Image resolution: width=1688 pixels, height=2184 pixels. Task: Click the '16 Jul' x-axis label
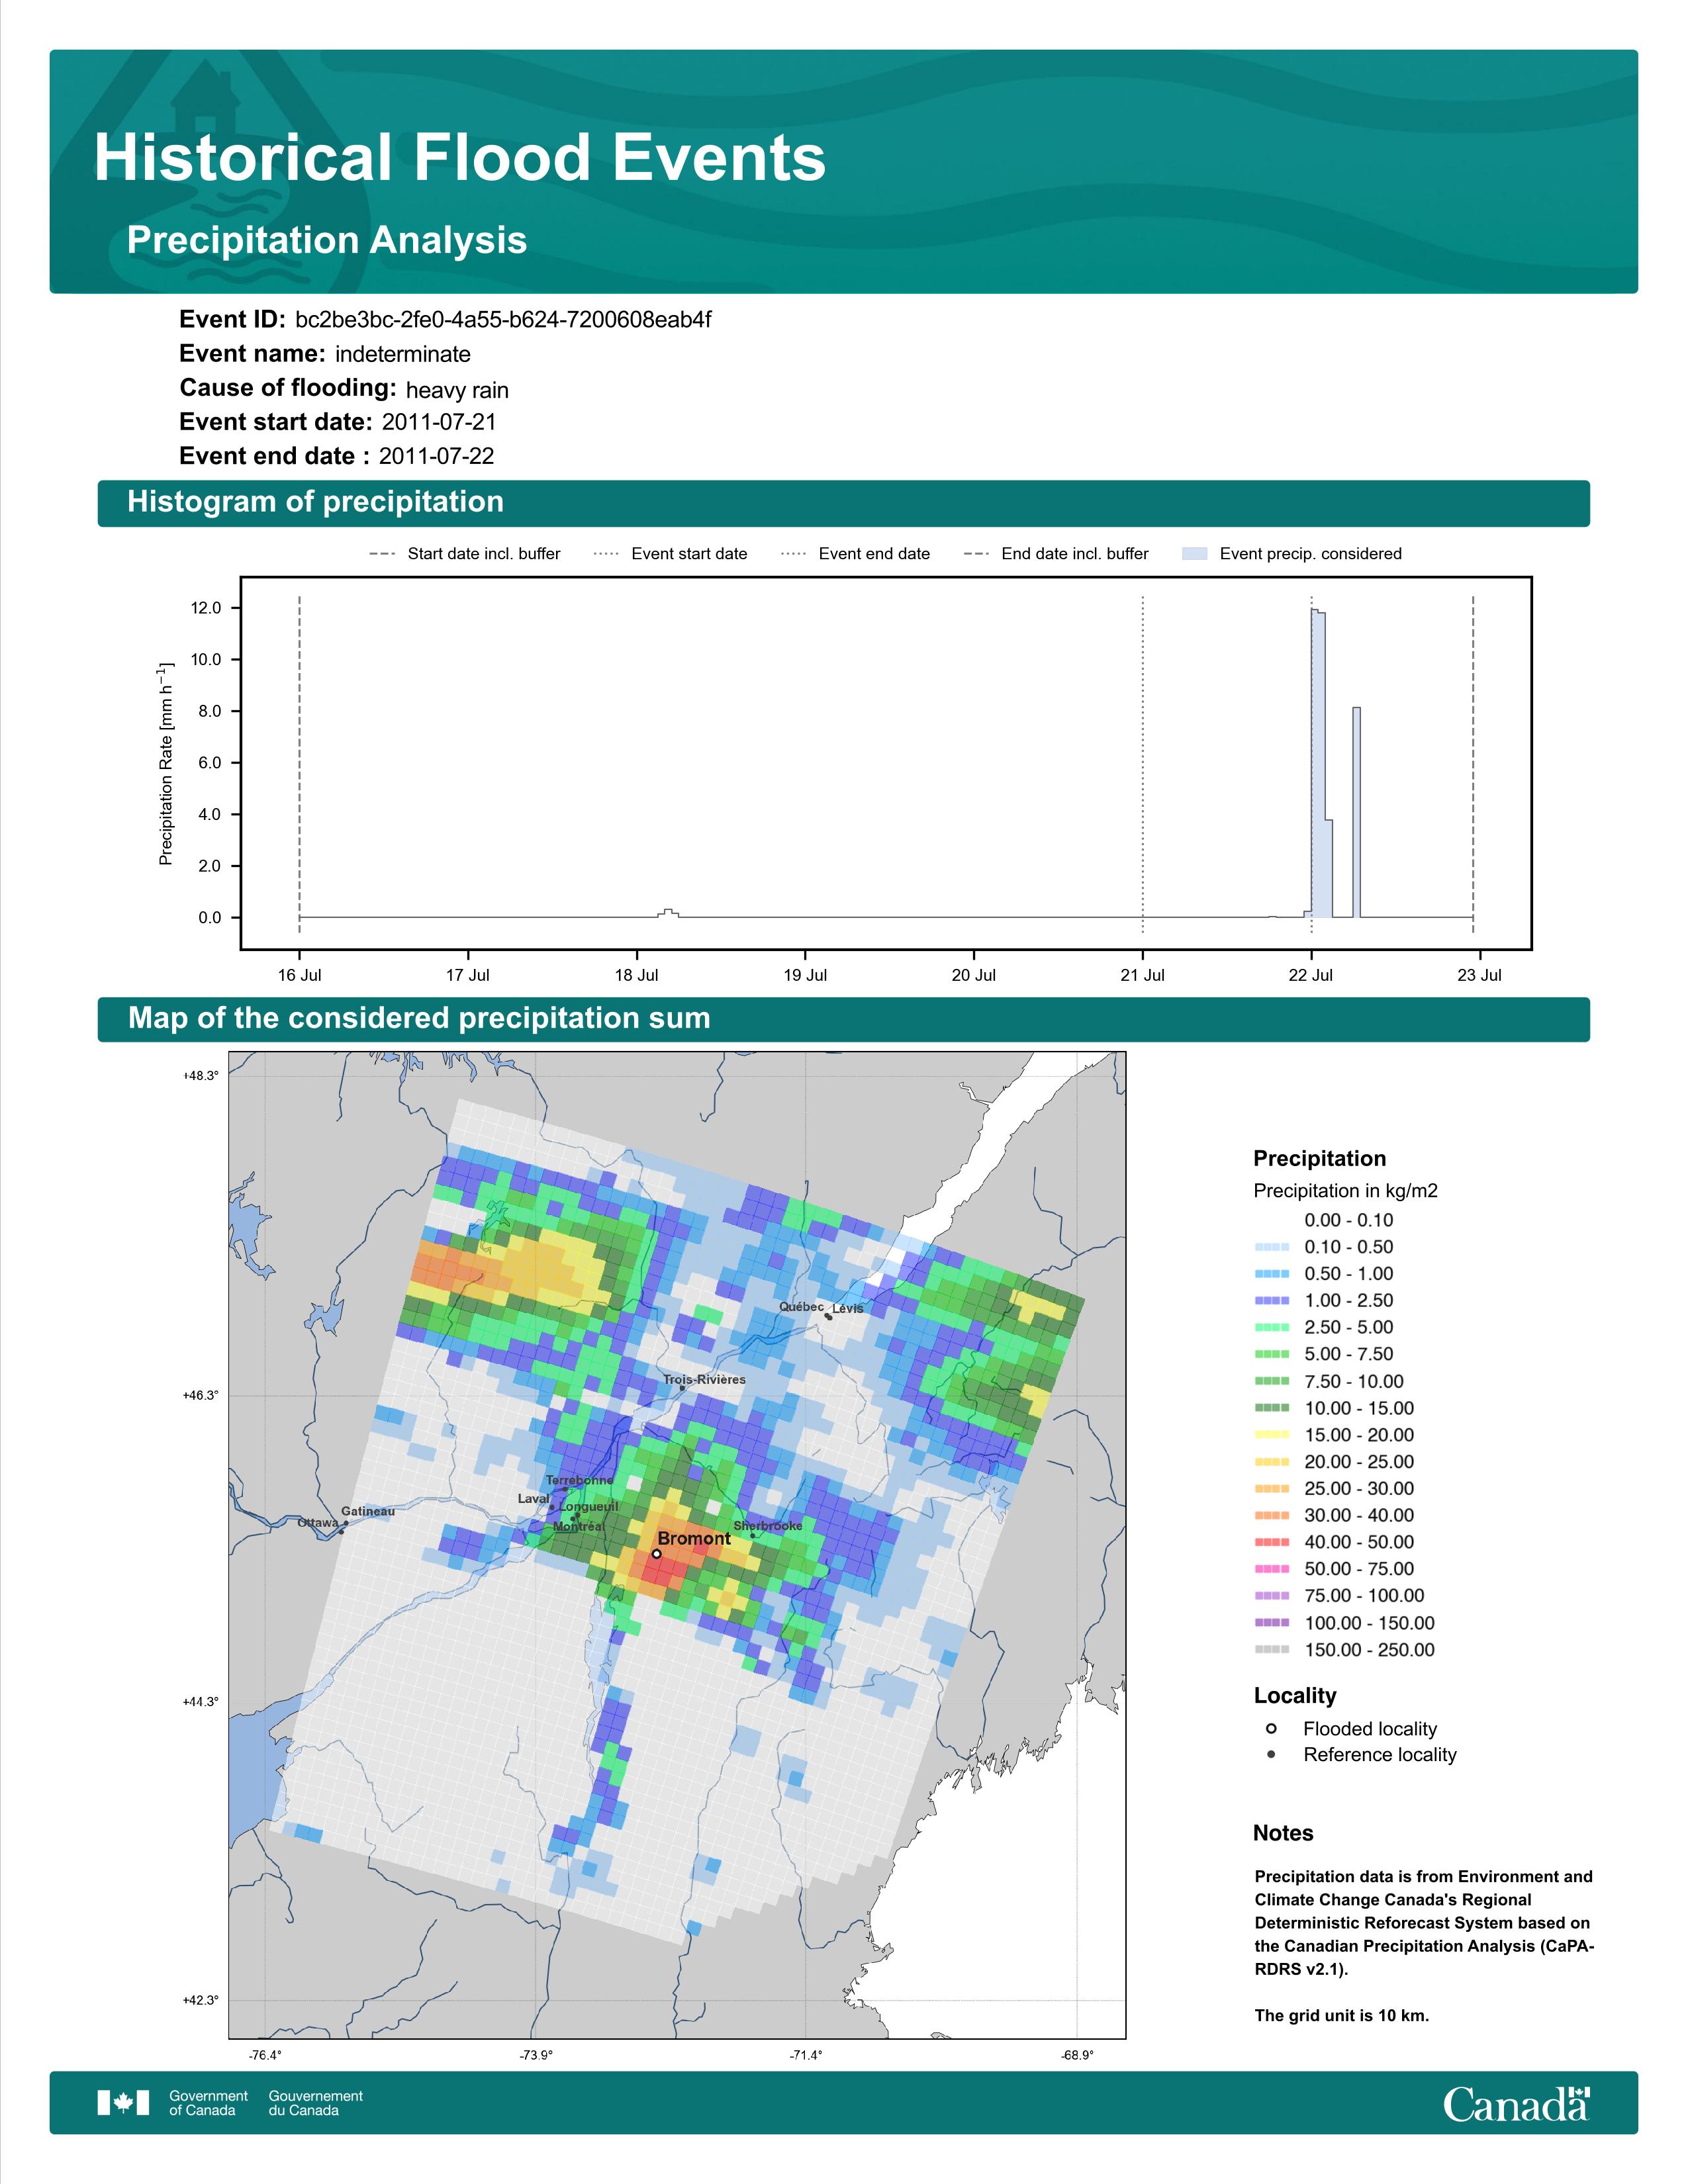(x=299, y=975)
